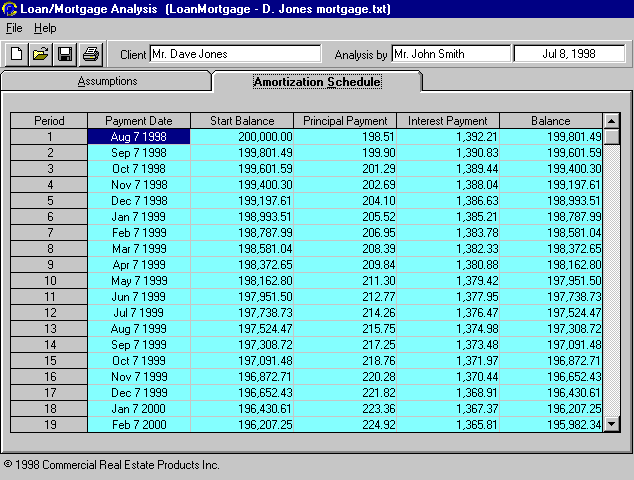Click principal payment cell 198.51
Screen dimensions: 634x480
[345, 137]
